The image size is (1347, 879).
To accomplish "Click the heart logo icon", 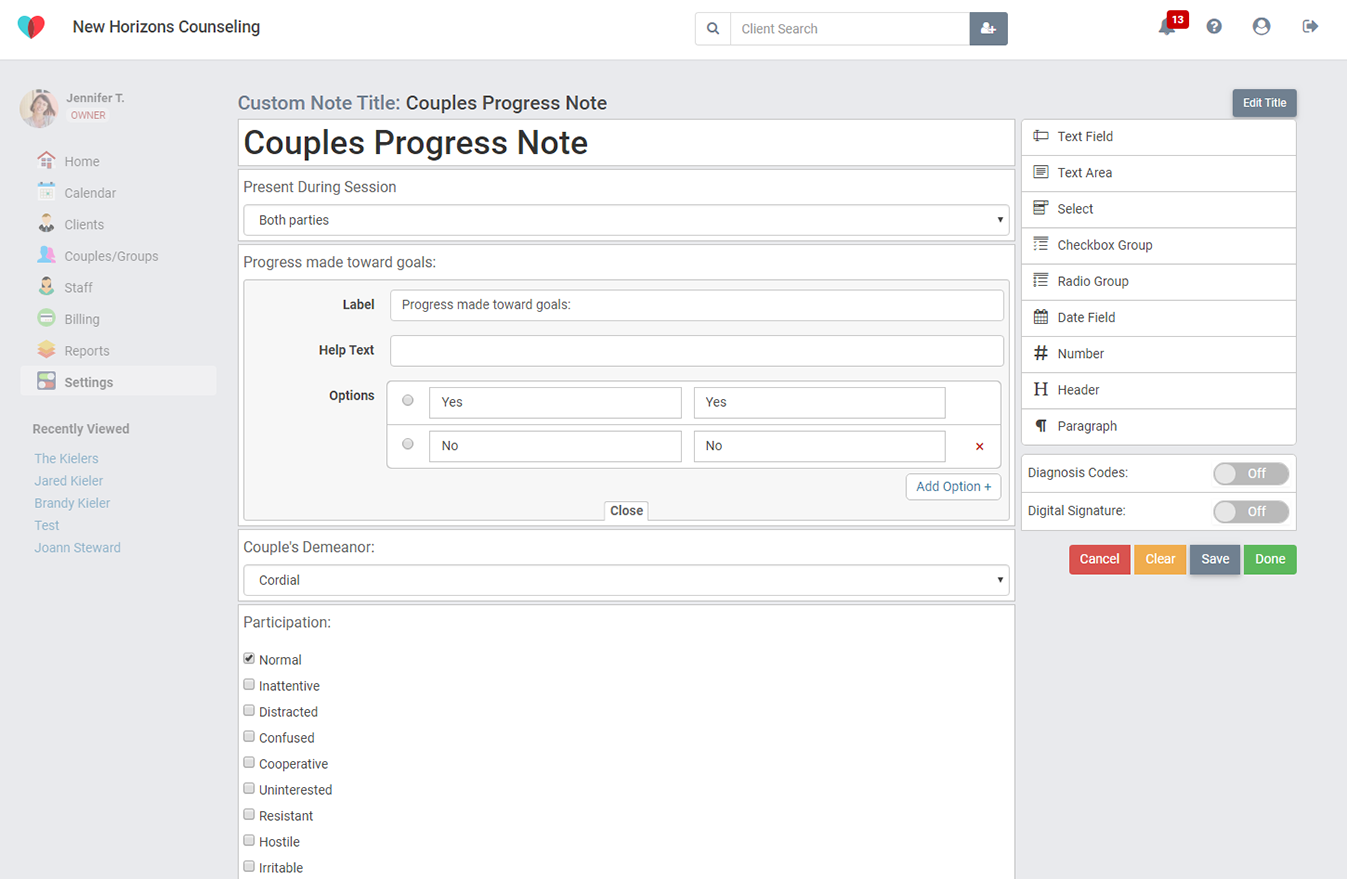I will pyautogui.click(x=31, y=27).
